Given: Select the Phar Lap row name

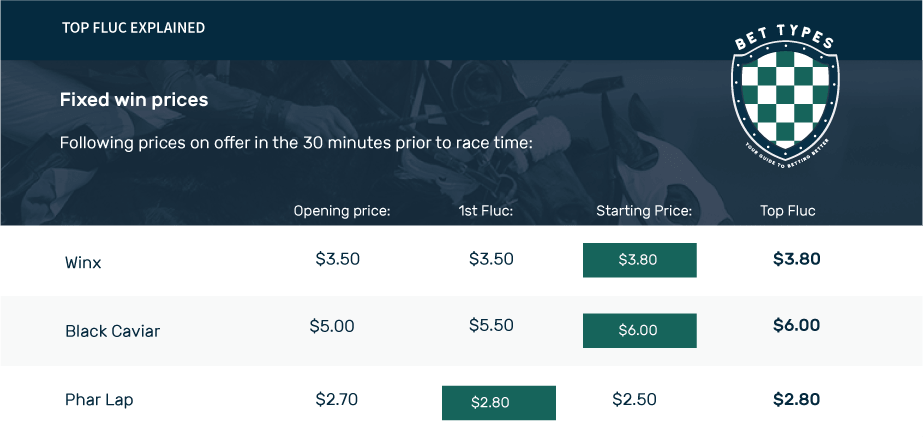Looking at the screenshot, I should point(99,400).
